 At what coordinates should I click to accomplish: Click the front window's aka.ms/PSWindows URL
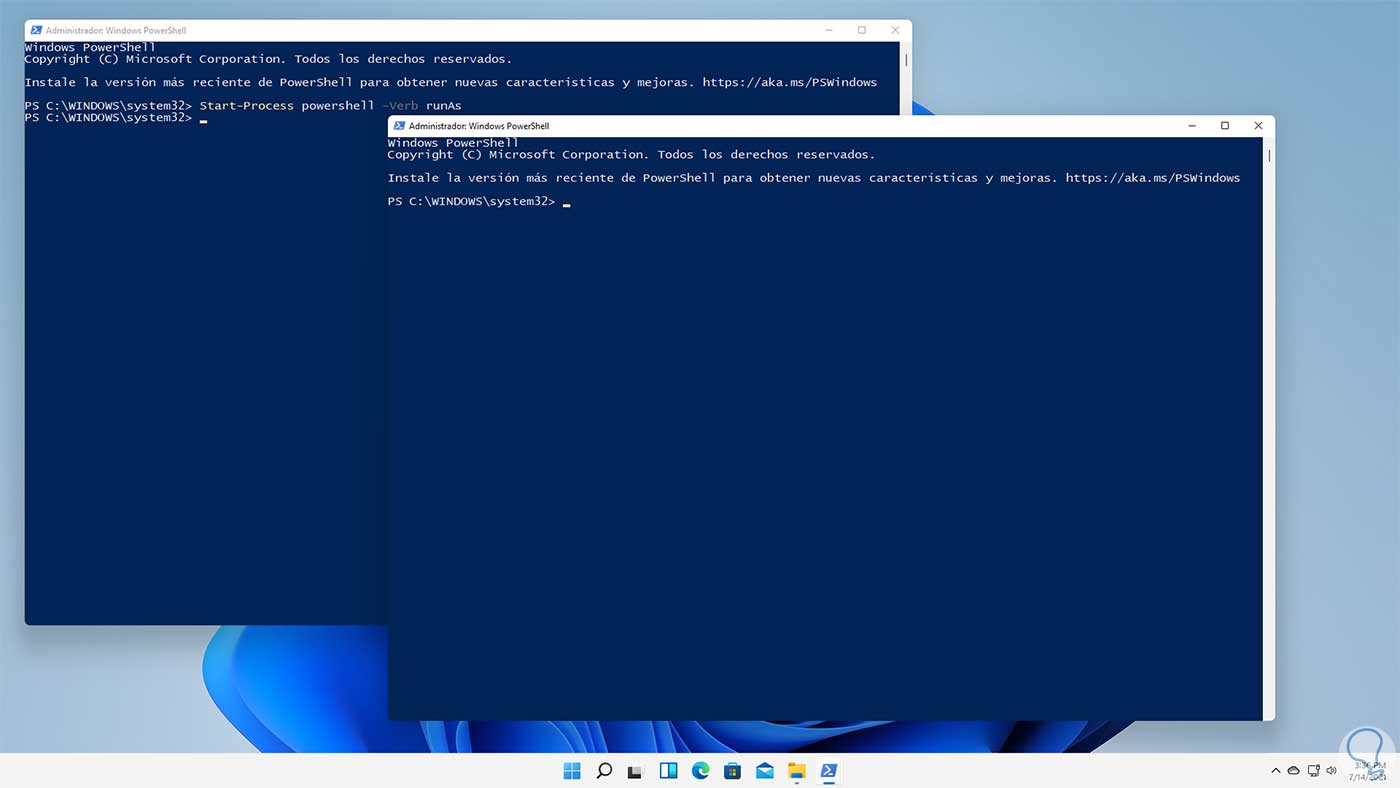[1152, 178]
